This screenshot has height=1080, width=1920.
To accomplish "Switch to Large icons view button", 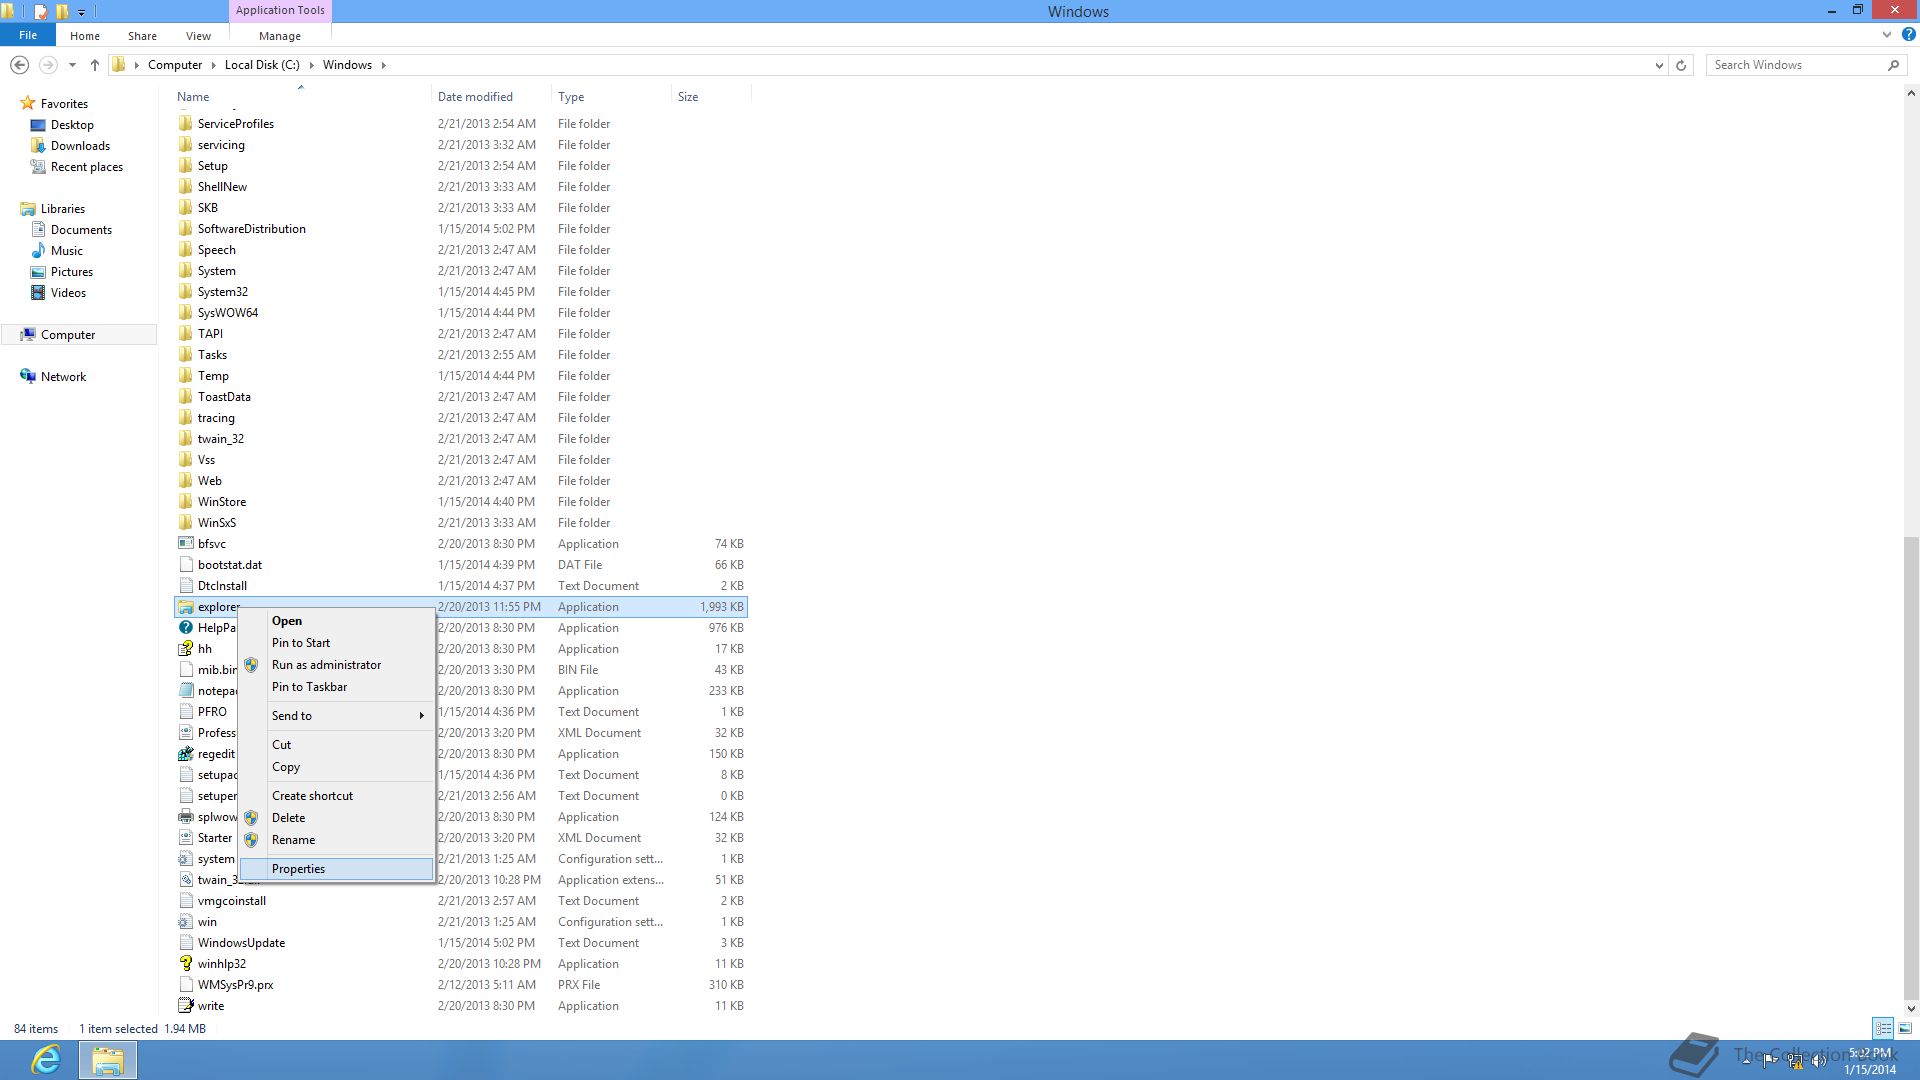I will click(1905, 1028).
